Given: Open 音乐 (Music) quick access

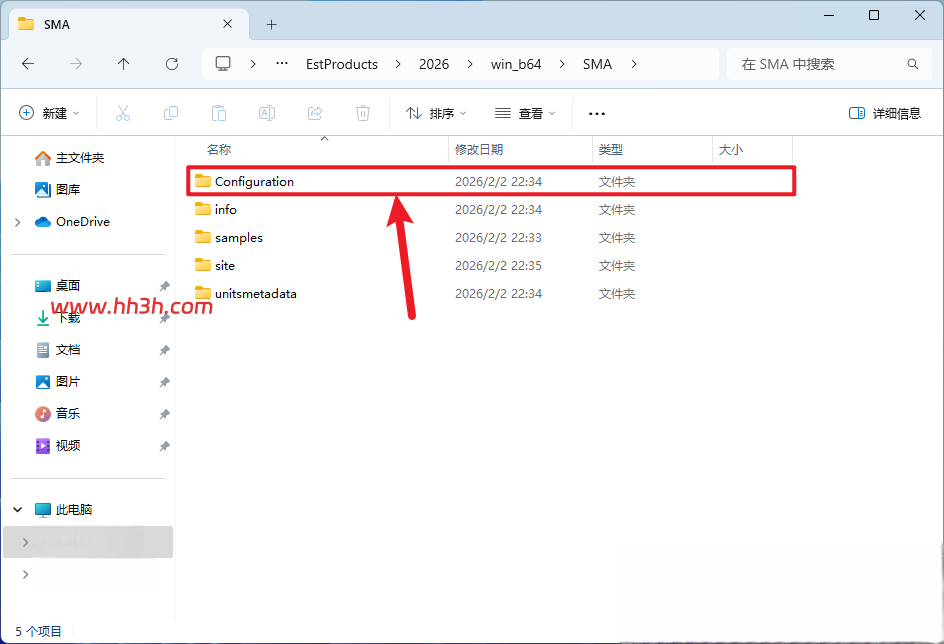Looking at the screenshot, I should point(58,413).
